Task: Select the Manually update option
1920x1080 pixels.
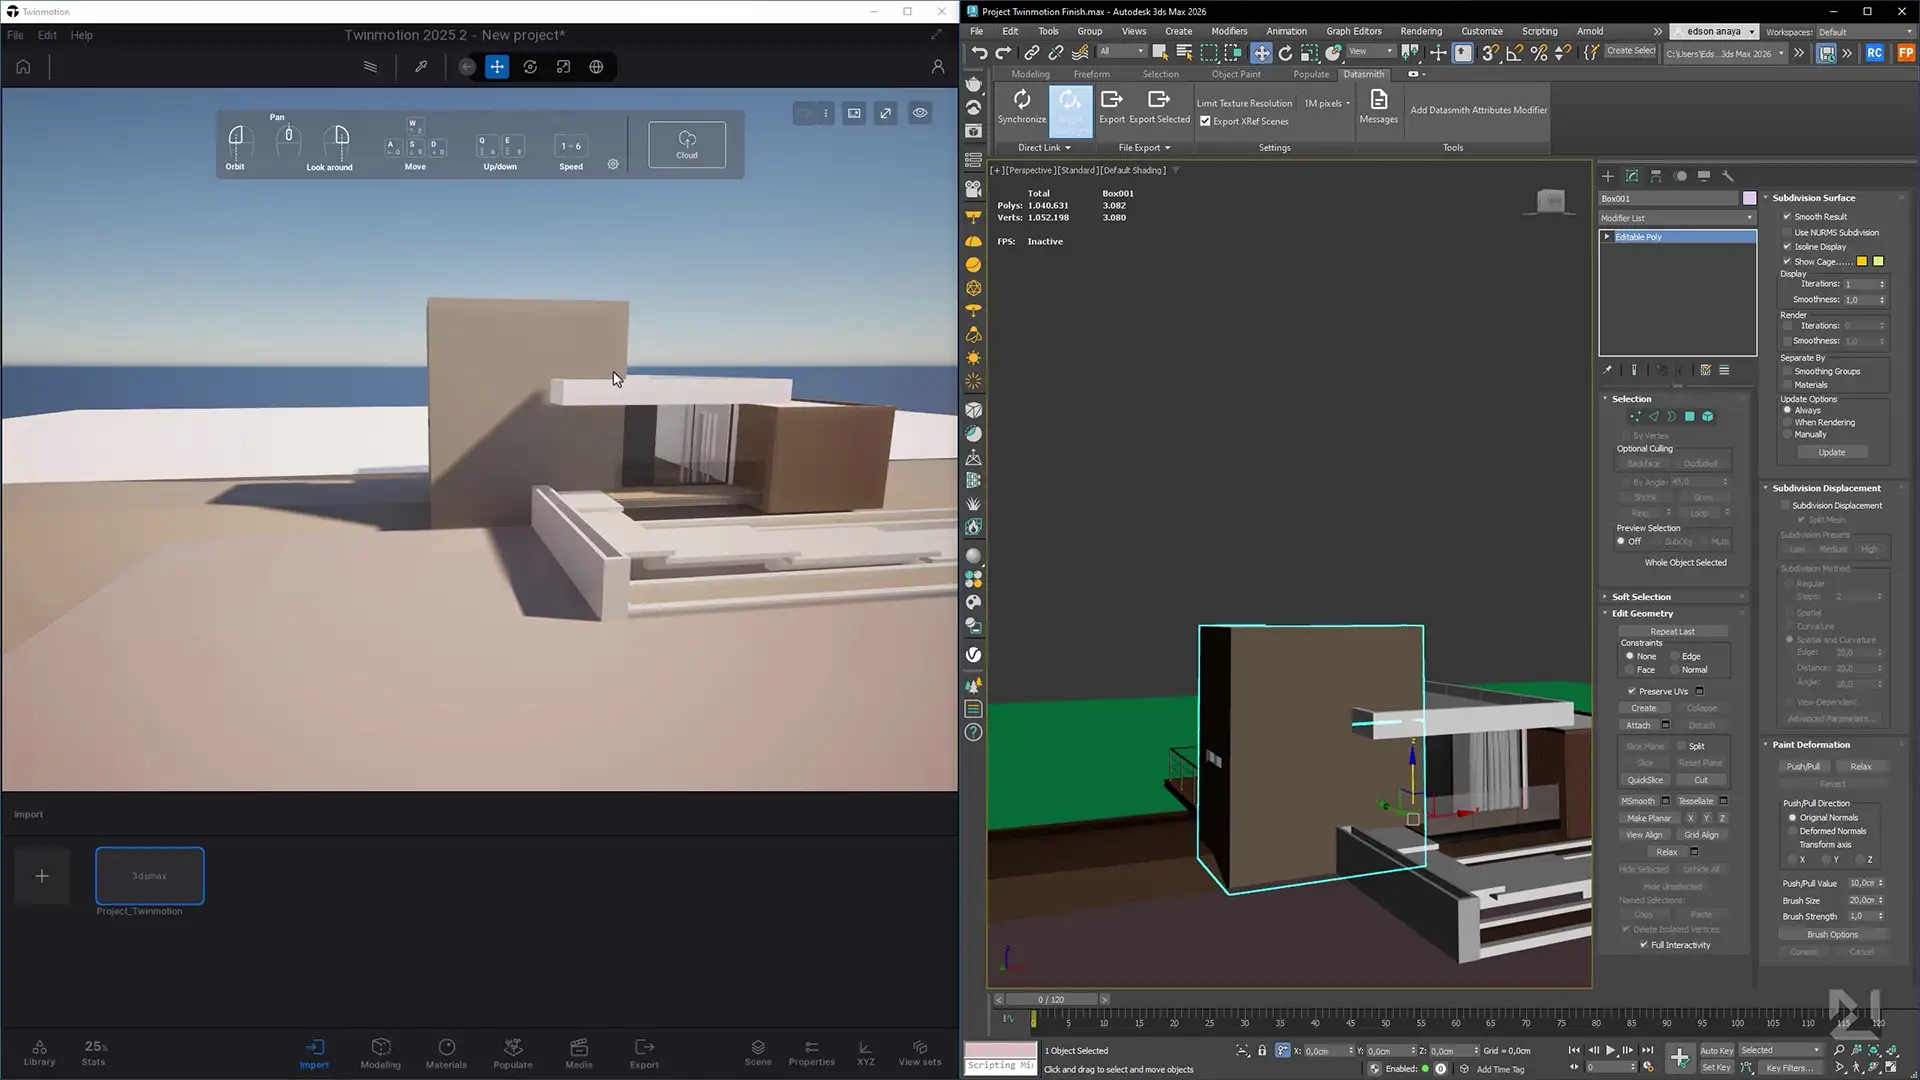Action: point(1788,435)
